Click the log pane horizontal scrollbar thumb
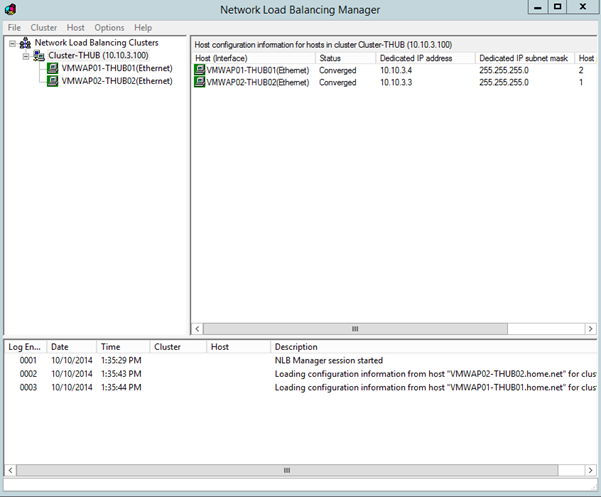Viewport: 601px width, 497px height. coord(287,470)
